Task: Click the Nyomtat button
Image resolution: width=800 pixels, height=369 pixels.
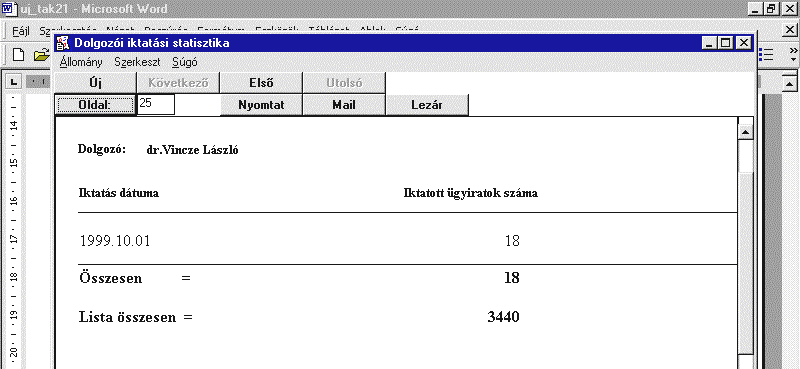Action: [x=261, y=105]
